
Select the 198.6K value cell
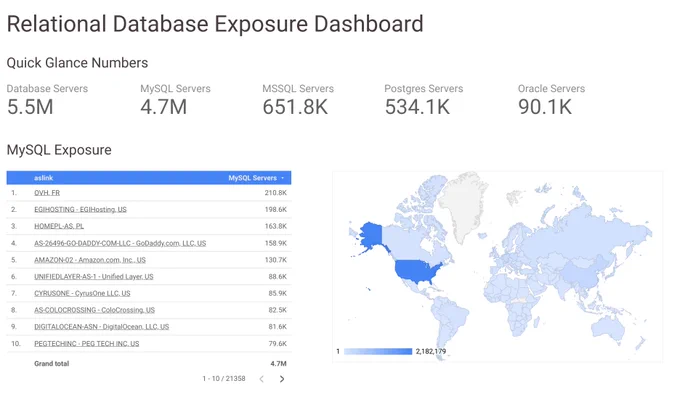pos(276,210)
